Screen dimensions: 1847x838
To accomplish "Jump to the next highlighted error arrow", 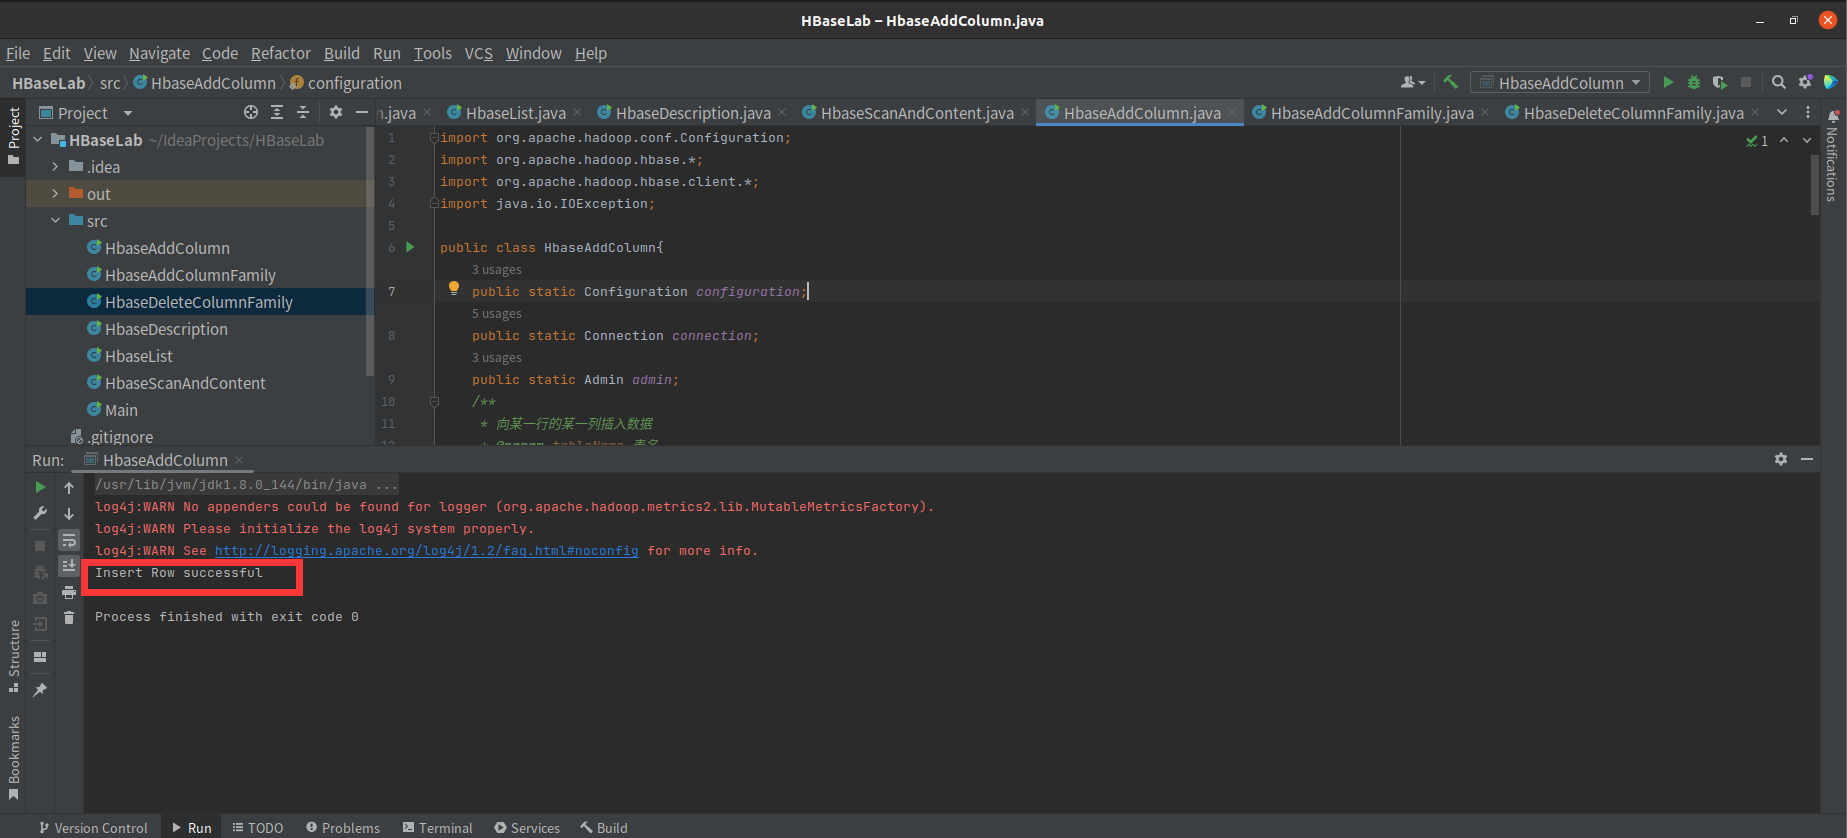I will [x=1807, y=141].
